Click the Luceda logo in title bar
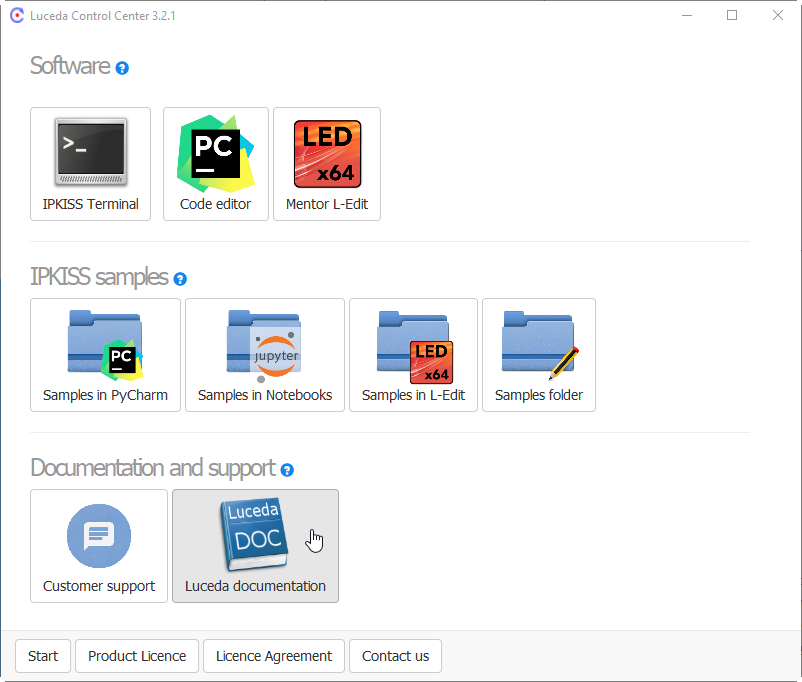 click(16, 16)
